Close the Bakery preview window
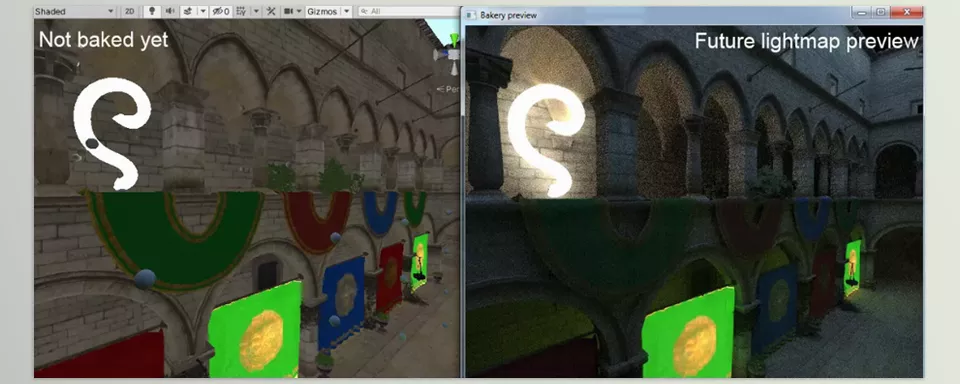 [907, 12]
